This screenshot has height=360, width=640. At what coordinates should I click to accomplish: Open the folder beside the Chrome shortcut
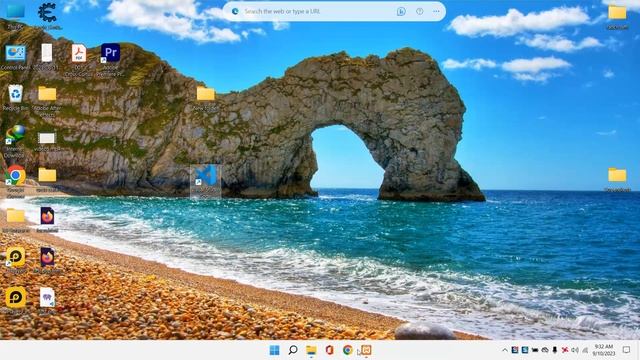click(x=47, y=178)
